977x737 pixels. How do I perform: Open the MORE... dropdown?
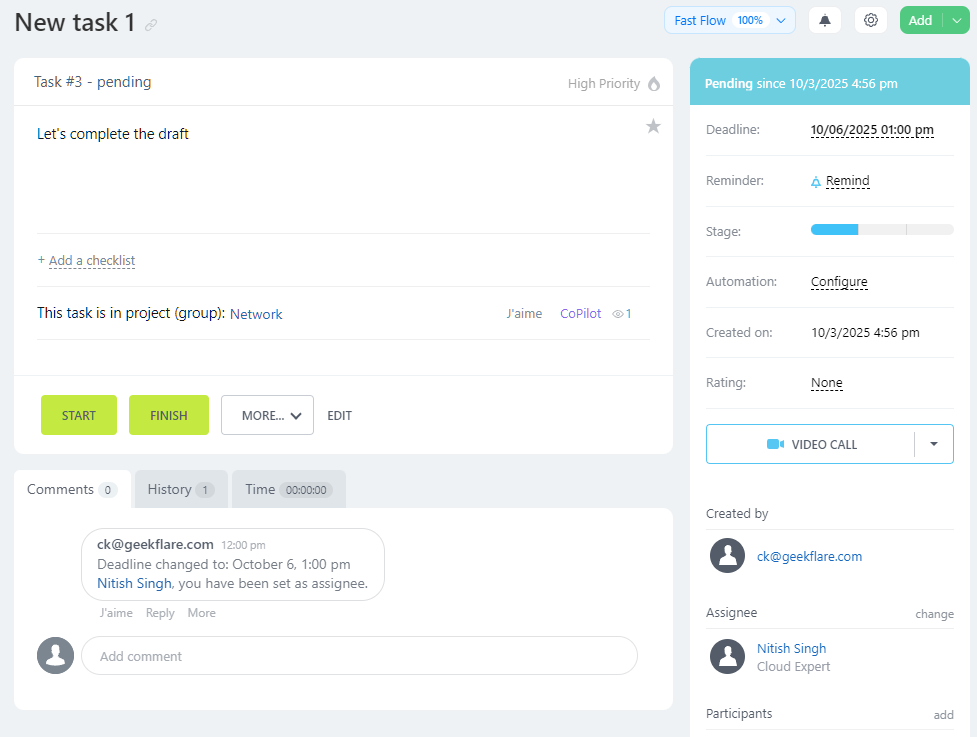267,415
